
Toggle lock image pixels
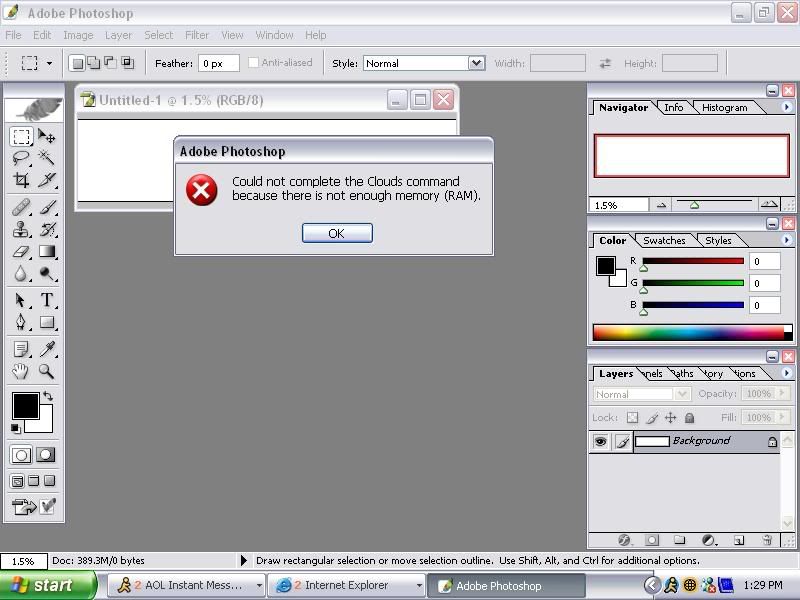[x=652, y=418]
